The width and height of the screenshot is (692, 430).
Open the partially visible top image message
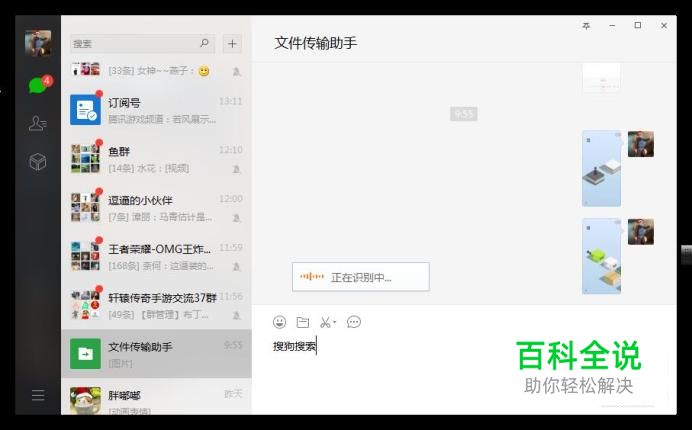click(602, 77)
